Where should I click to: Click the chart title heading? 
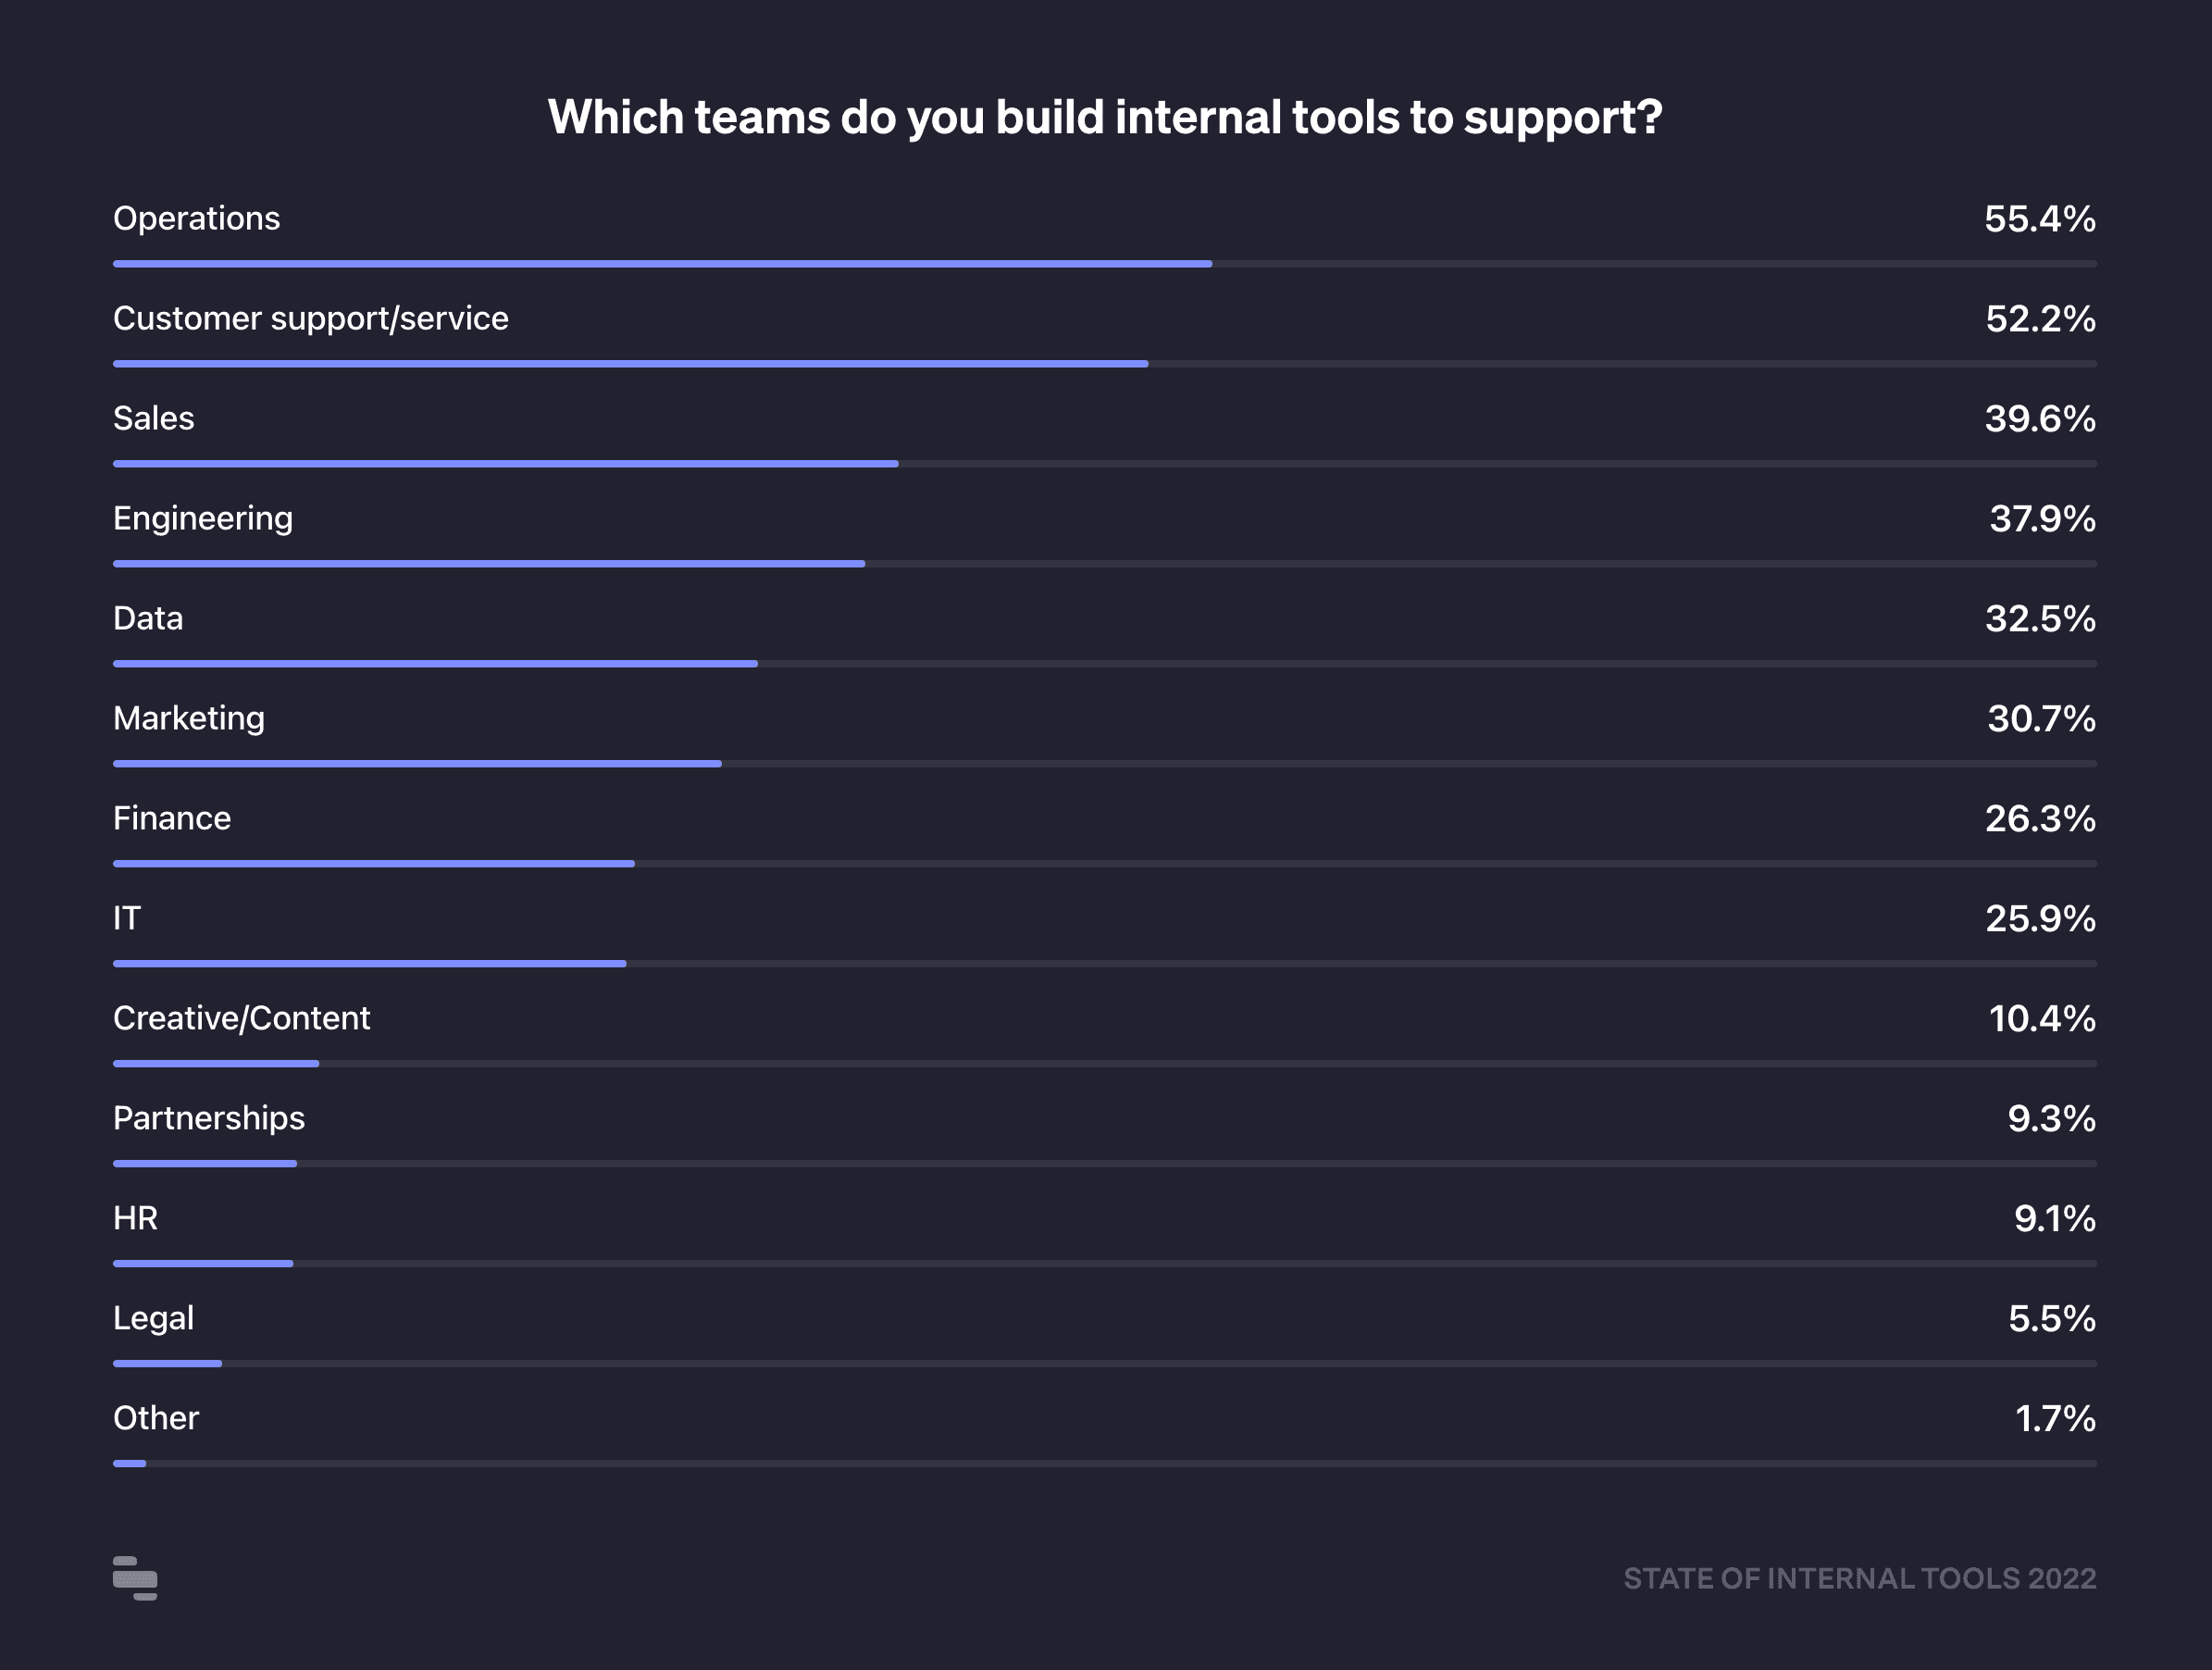pyautogui.click(x=1105, y=117)
